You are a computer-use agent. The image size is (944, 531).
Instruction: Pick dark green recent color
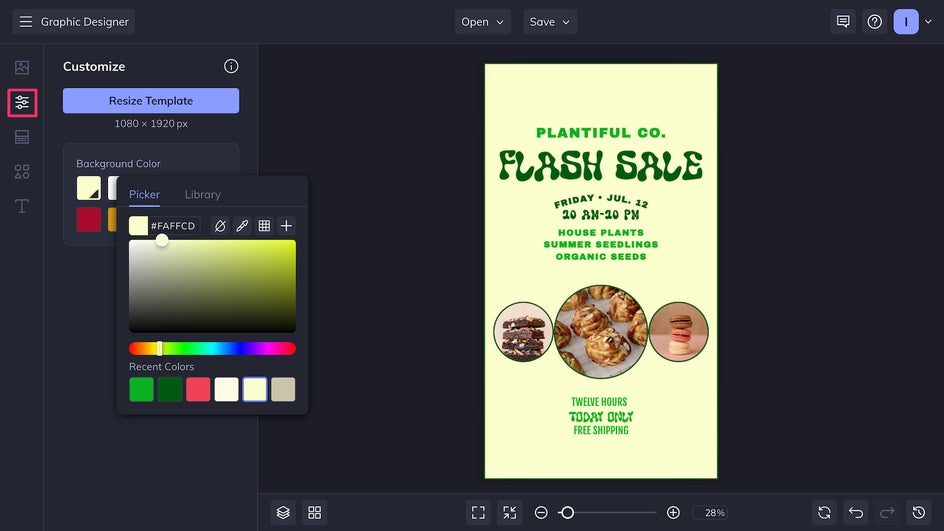[170, 390]
